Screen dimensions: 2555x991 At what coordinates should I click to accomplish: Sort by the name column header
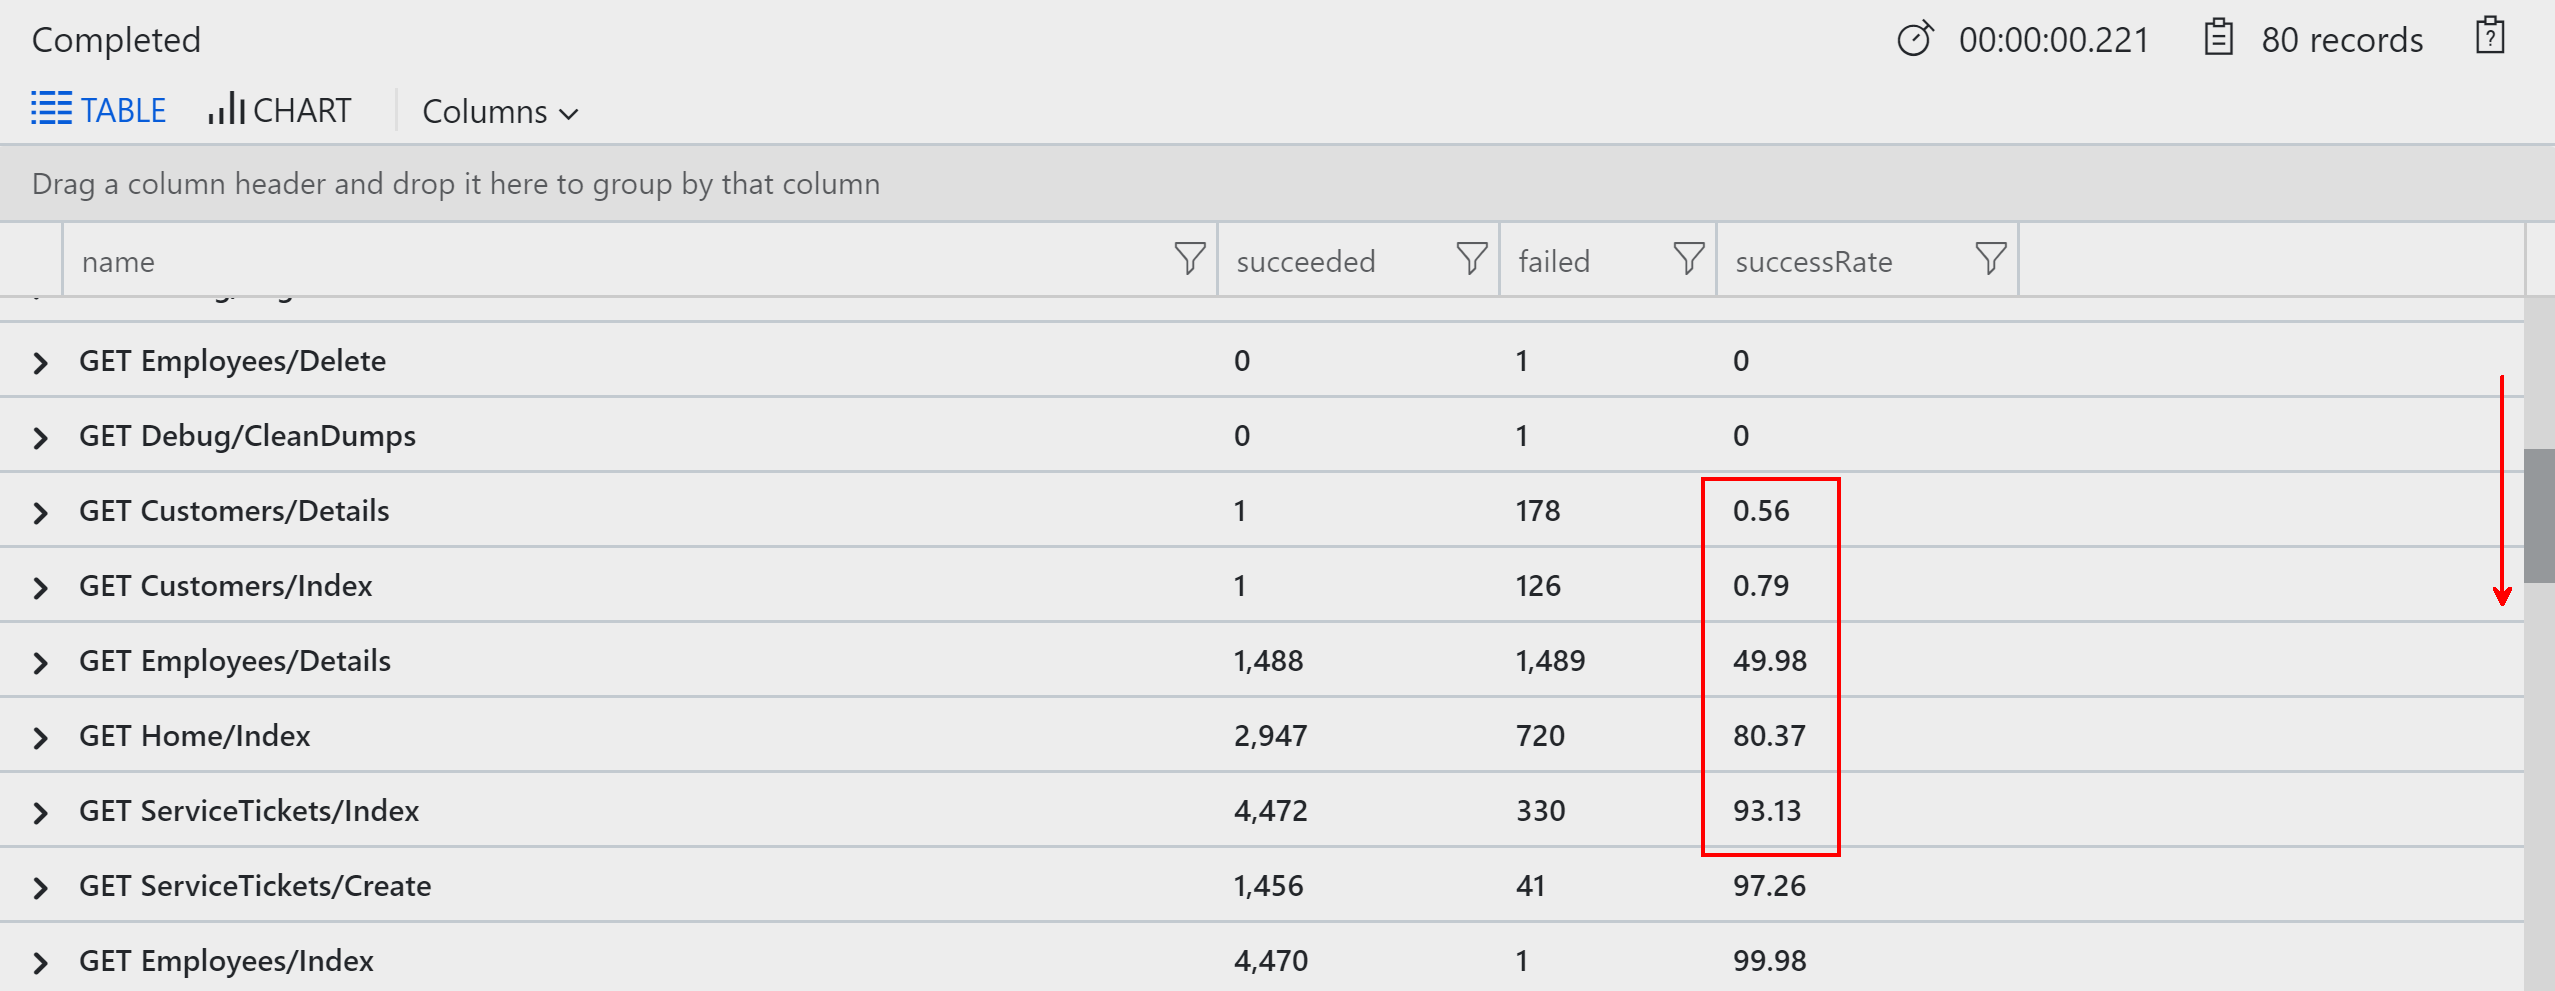[118, 261]
